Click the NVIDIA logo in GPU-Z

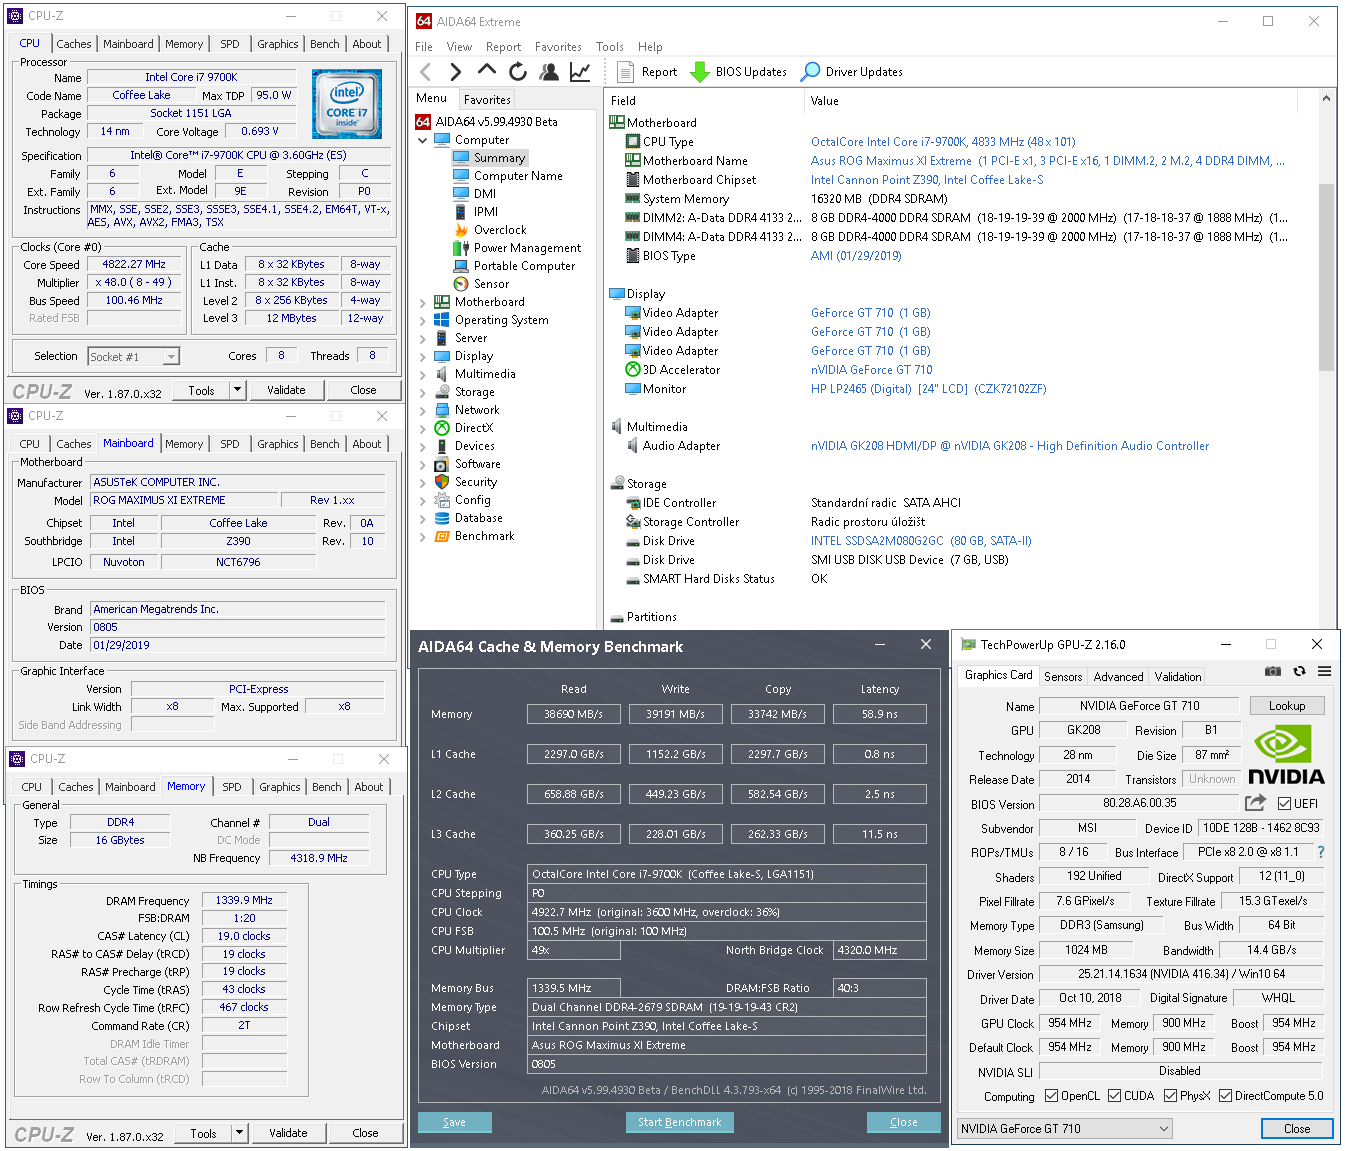pyautogui.click(x=1286, y=755)
